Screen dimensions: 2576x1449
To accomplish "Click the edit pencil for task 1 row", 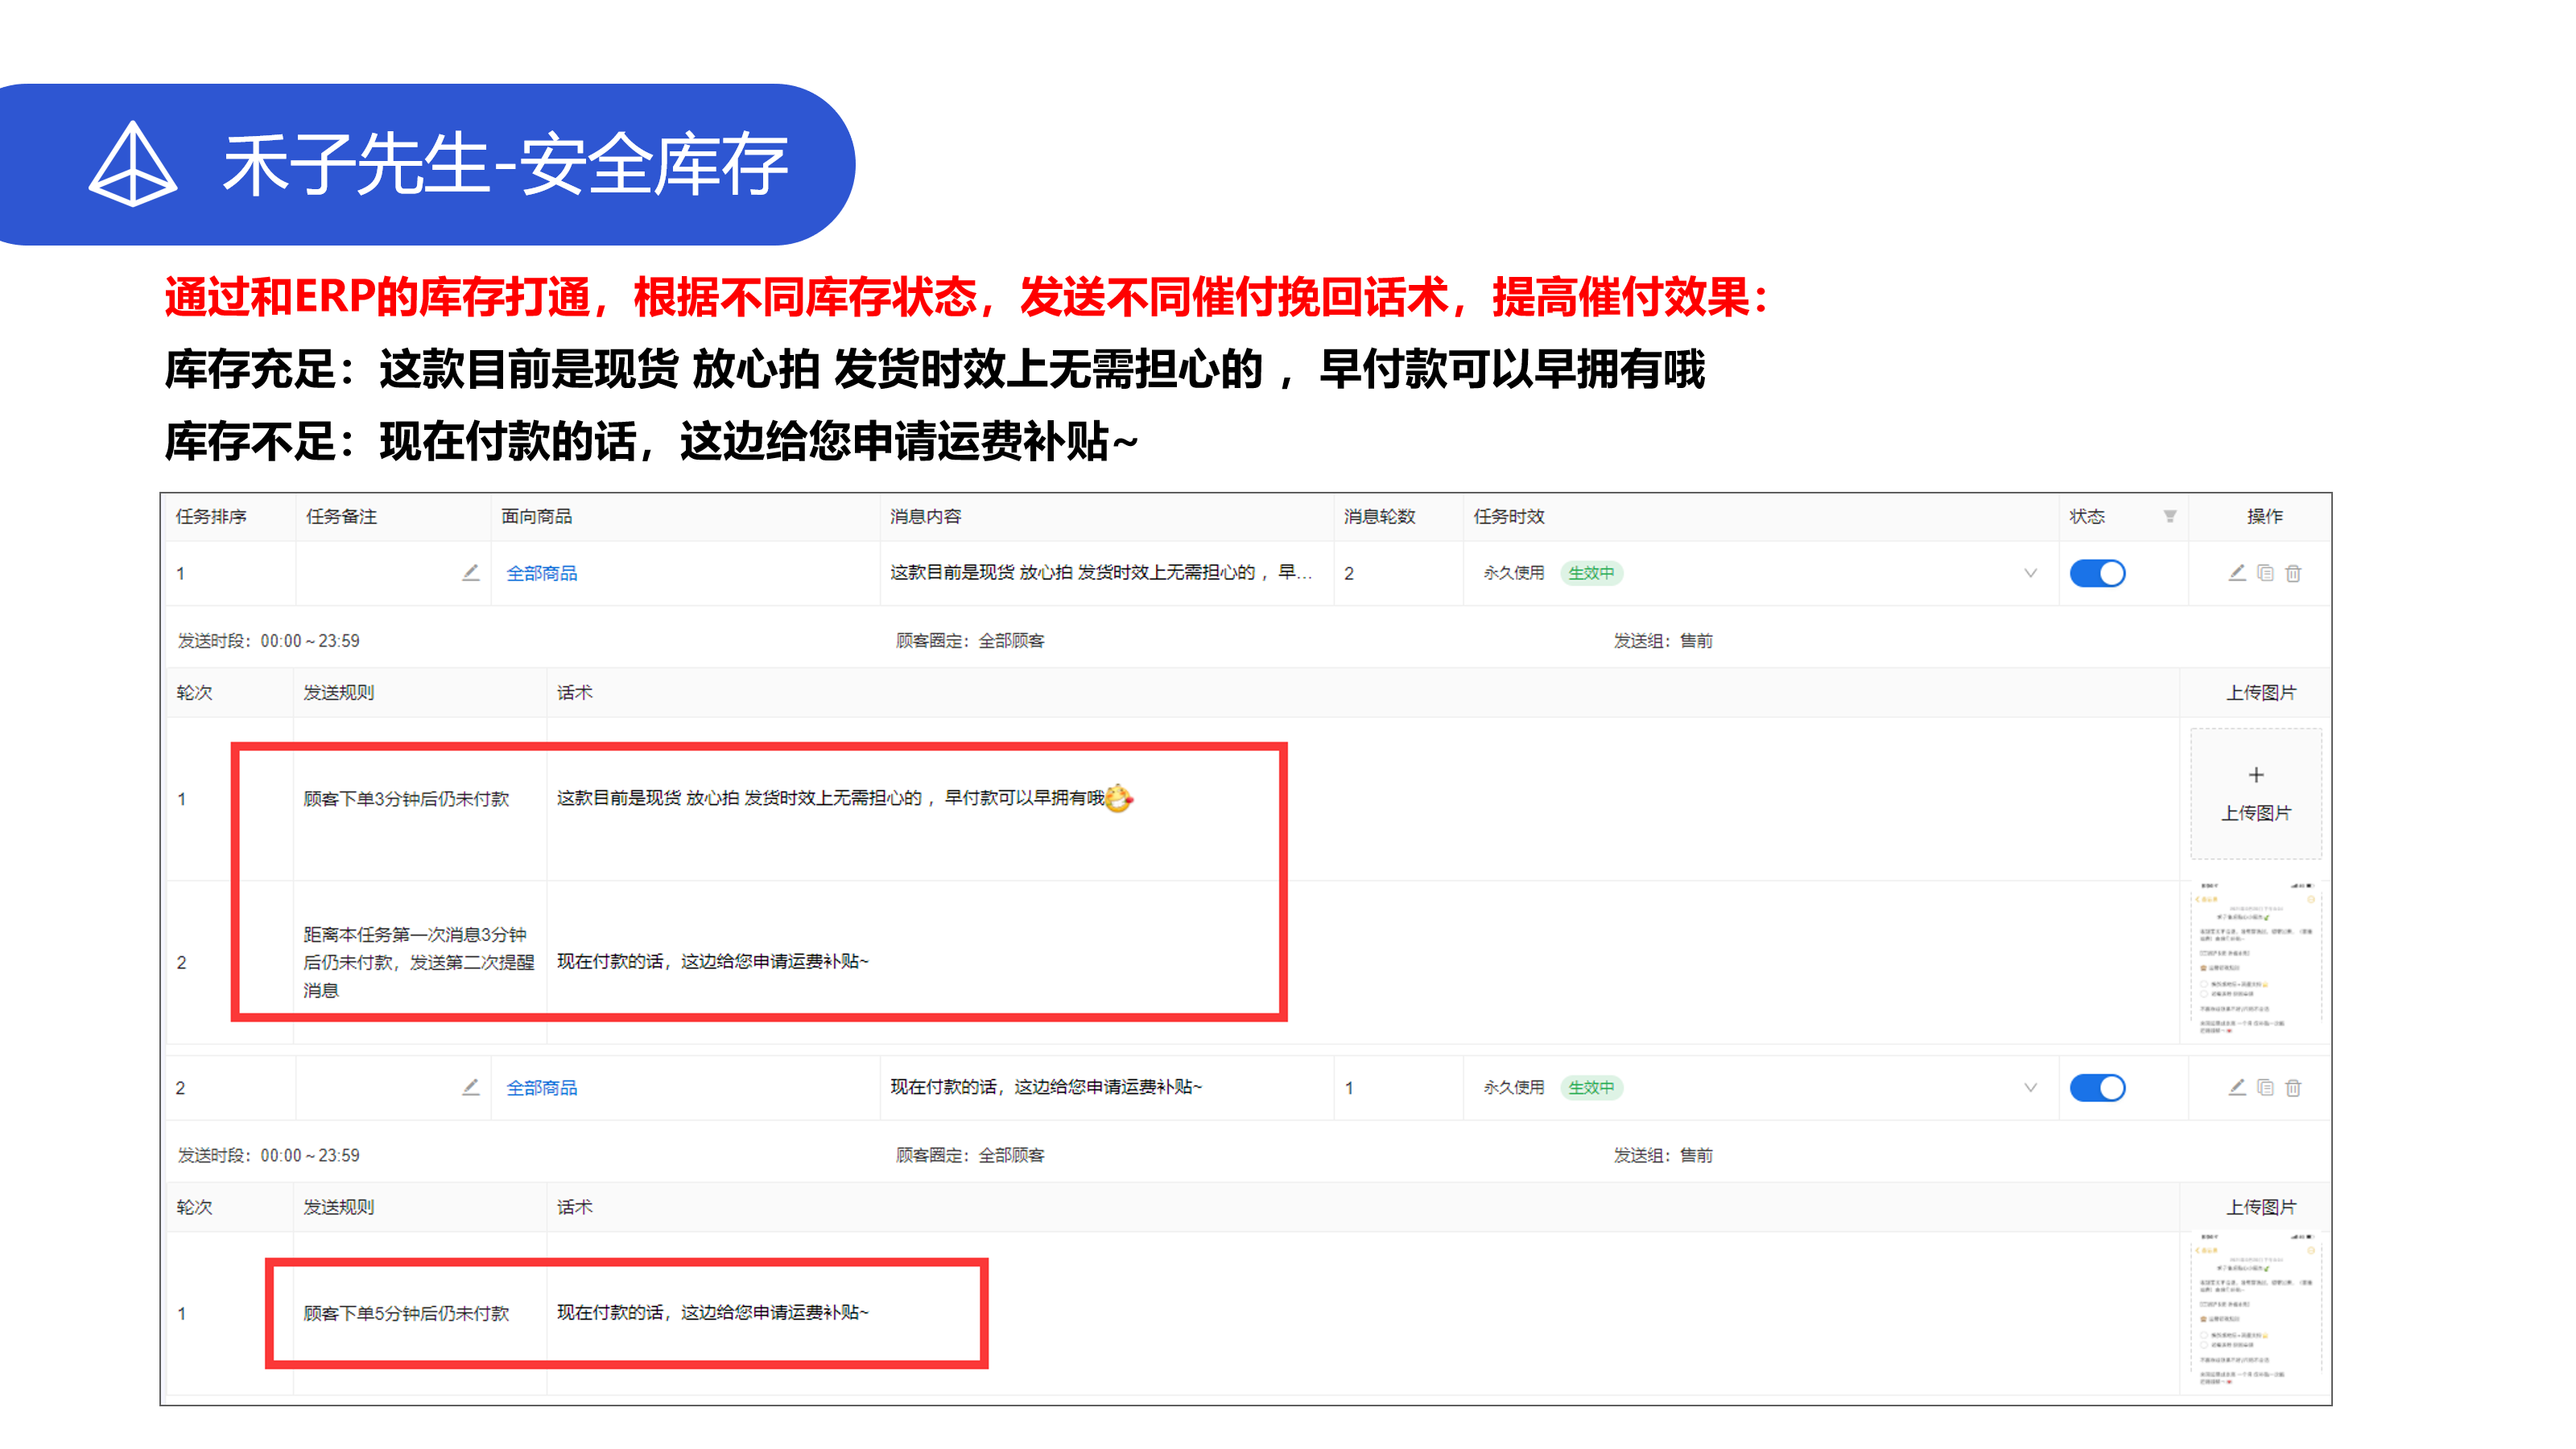I will coord(2237,573).
